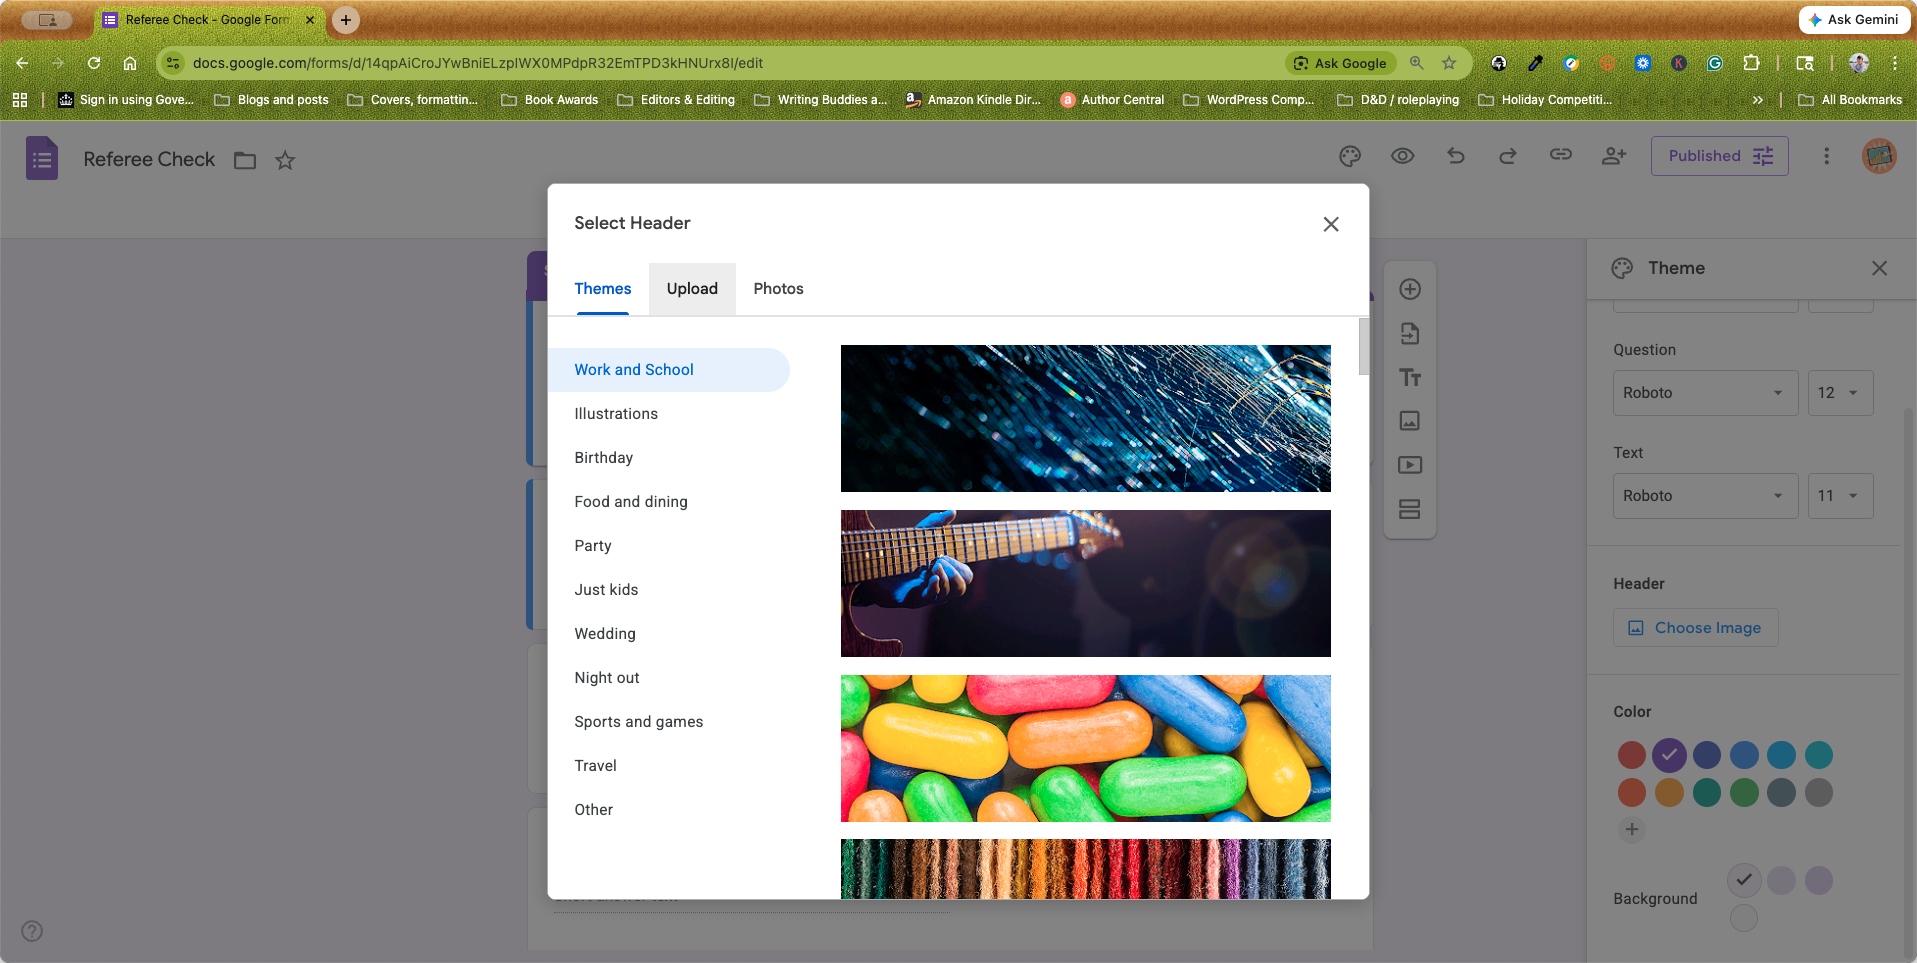Close the Theme side panel
This screenshot has height=963, width=1917.
[1879, 268]
